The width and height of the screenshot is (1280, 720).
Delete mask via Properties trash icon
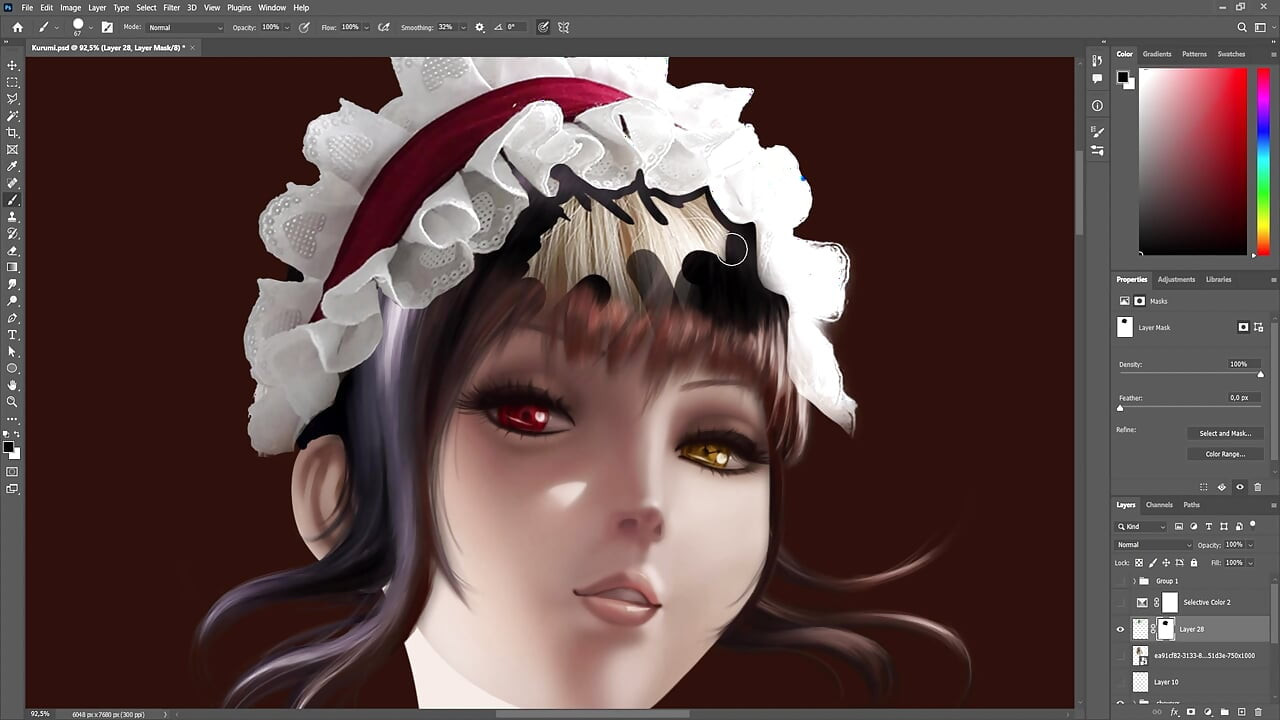pos(1258,487)
